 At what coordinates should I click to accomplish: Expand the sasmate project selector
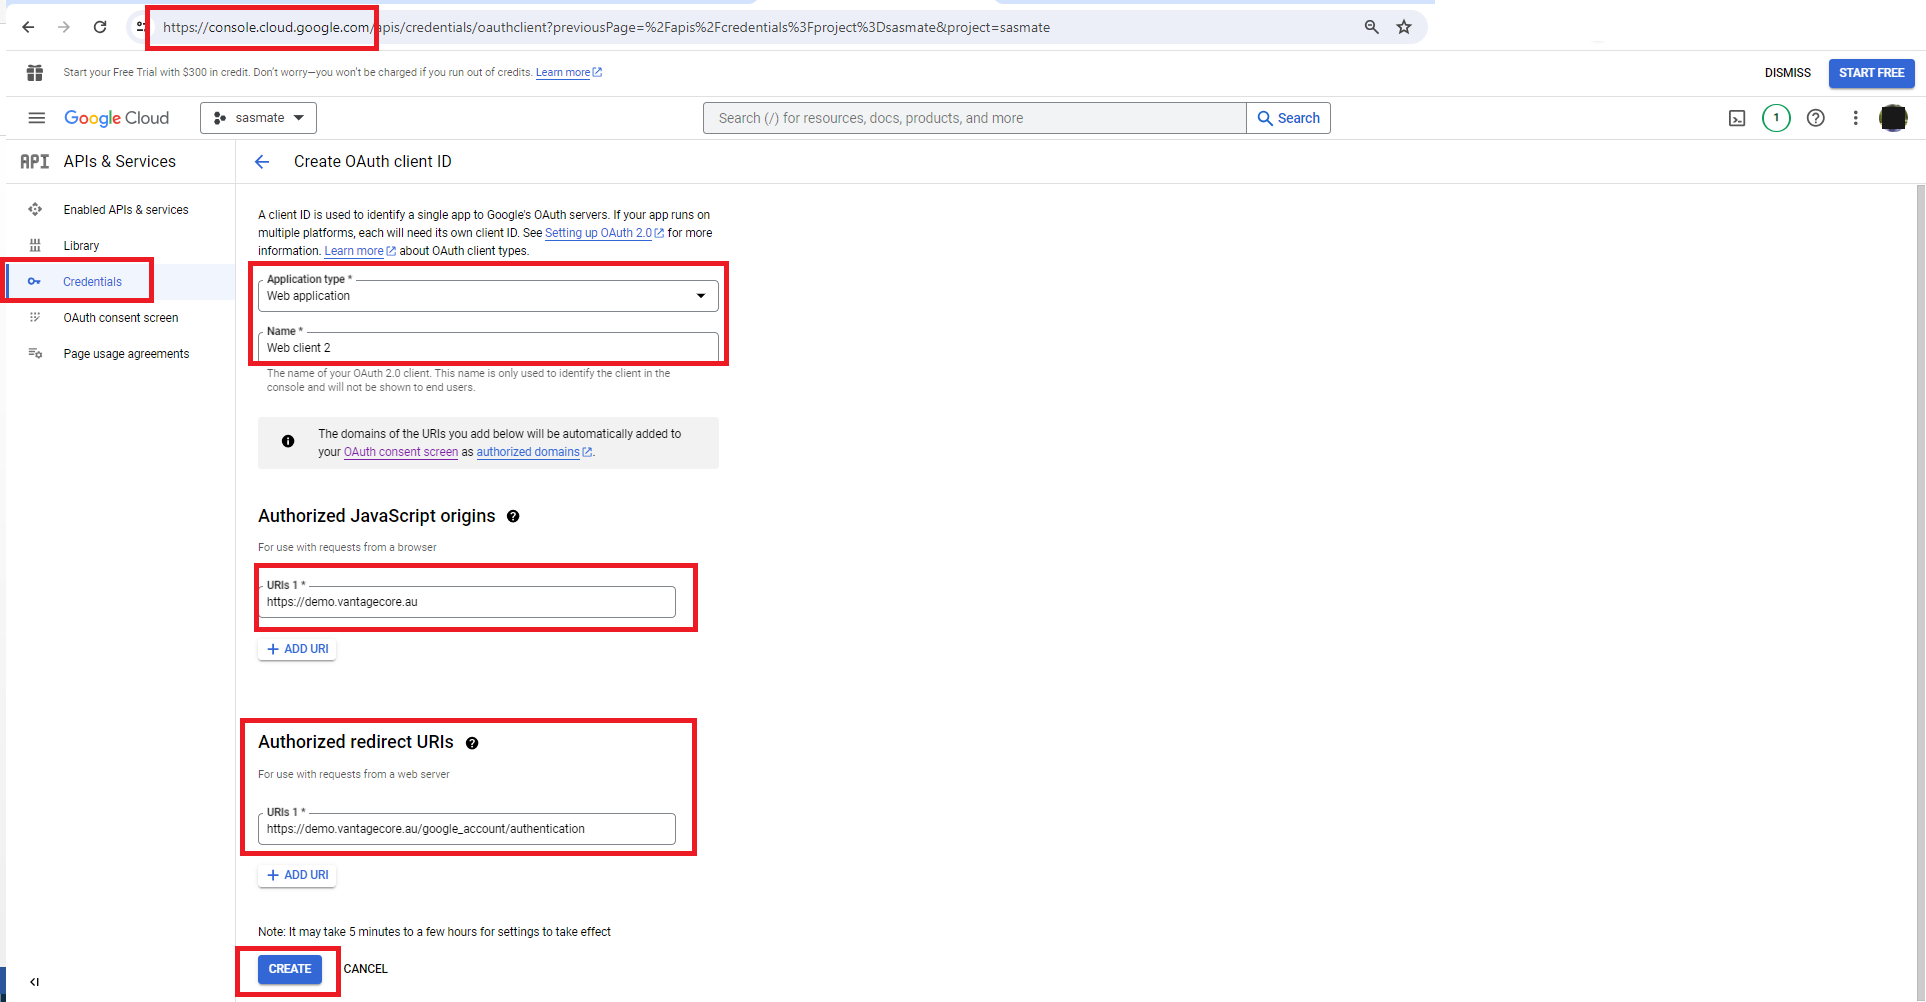pos(259,118)
